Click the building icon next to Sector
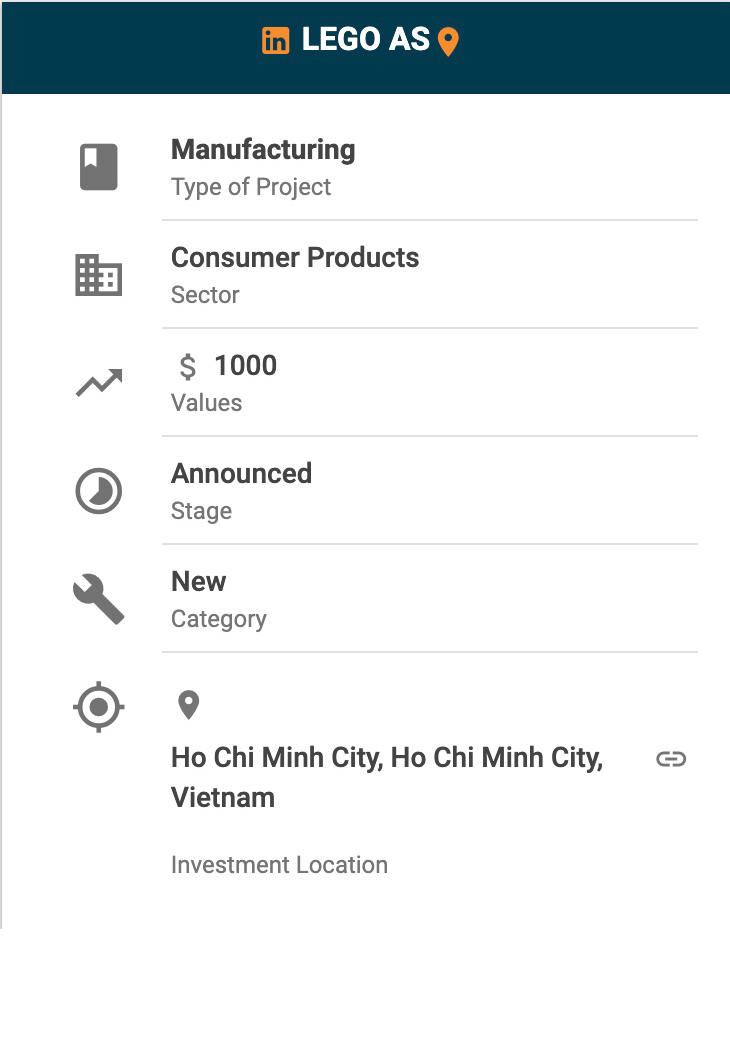Viewport: 730px width, 1050px height. 99,275
